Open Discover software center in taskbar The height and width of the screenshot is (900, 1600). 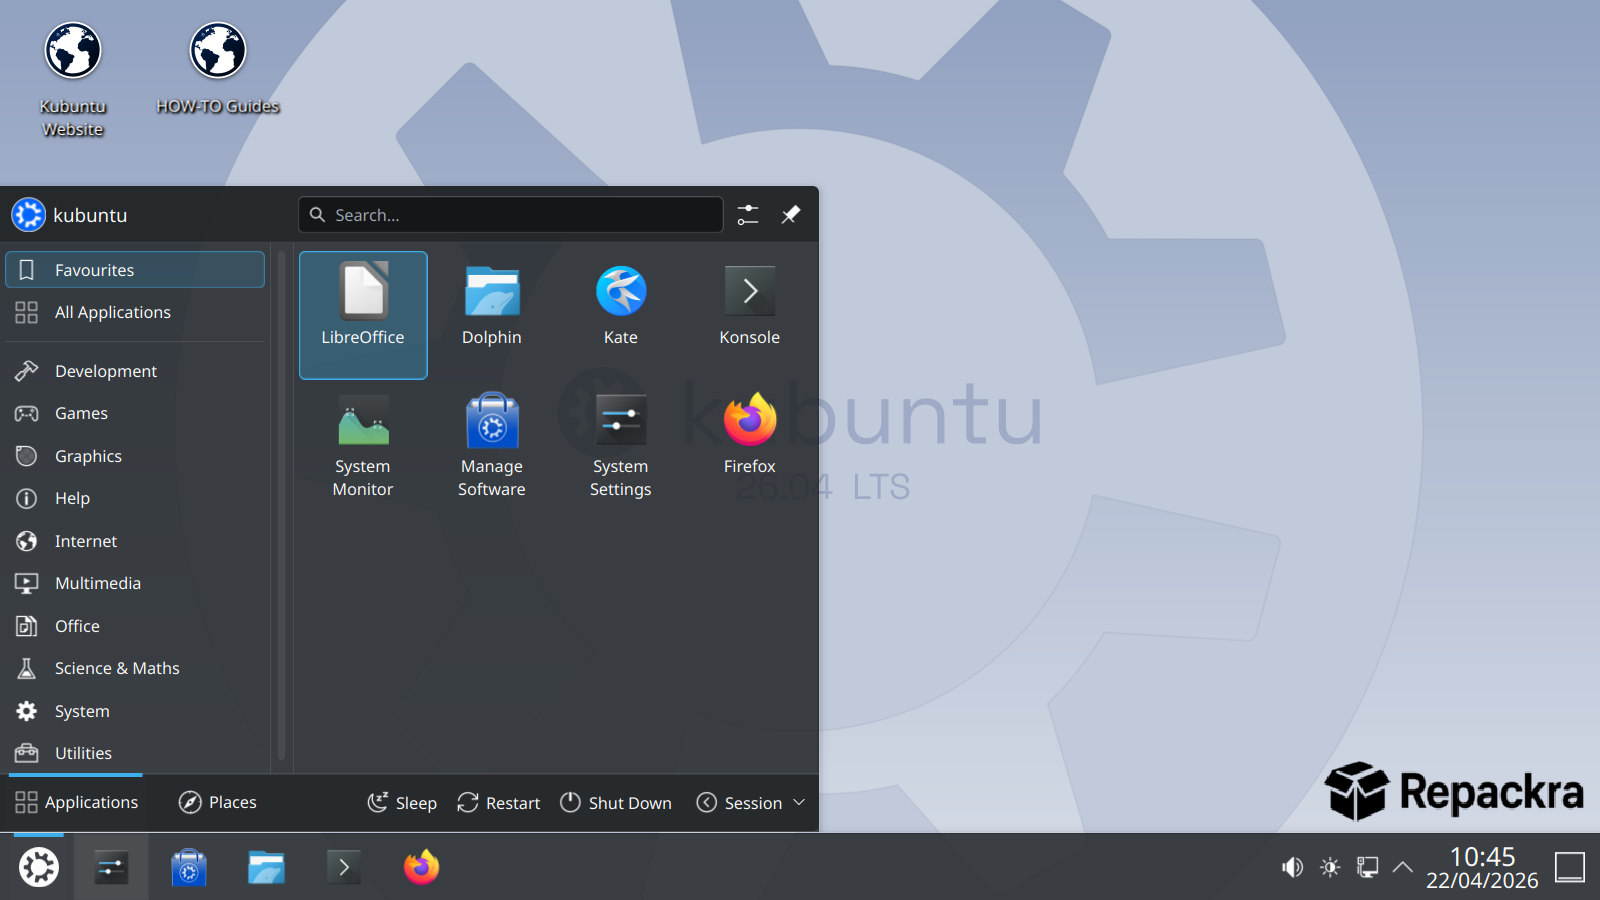click(189, 867)
